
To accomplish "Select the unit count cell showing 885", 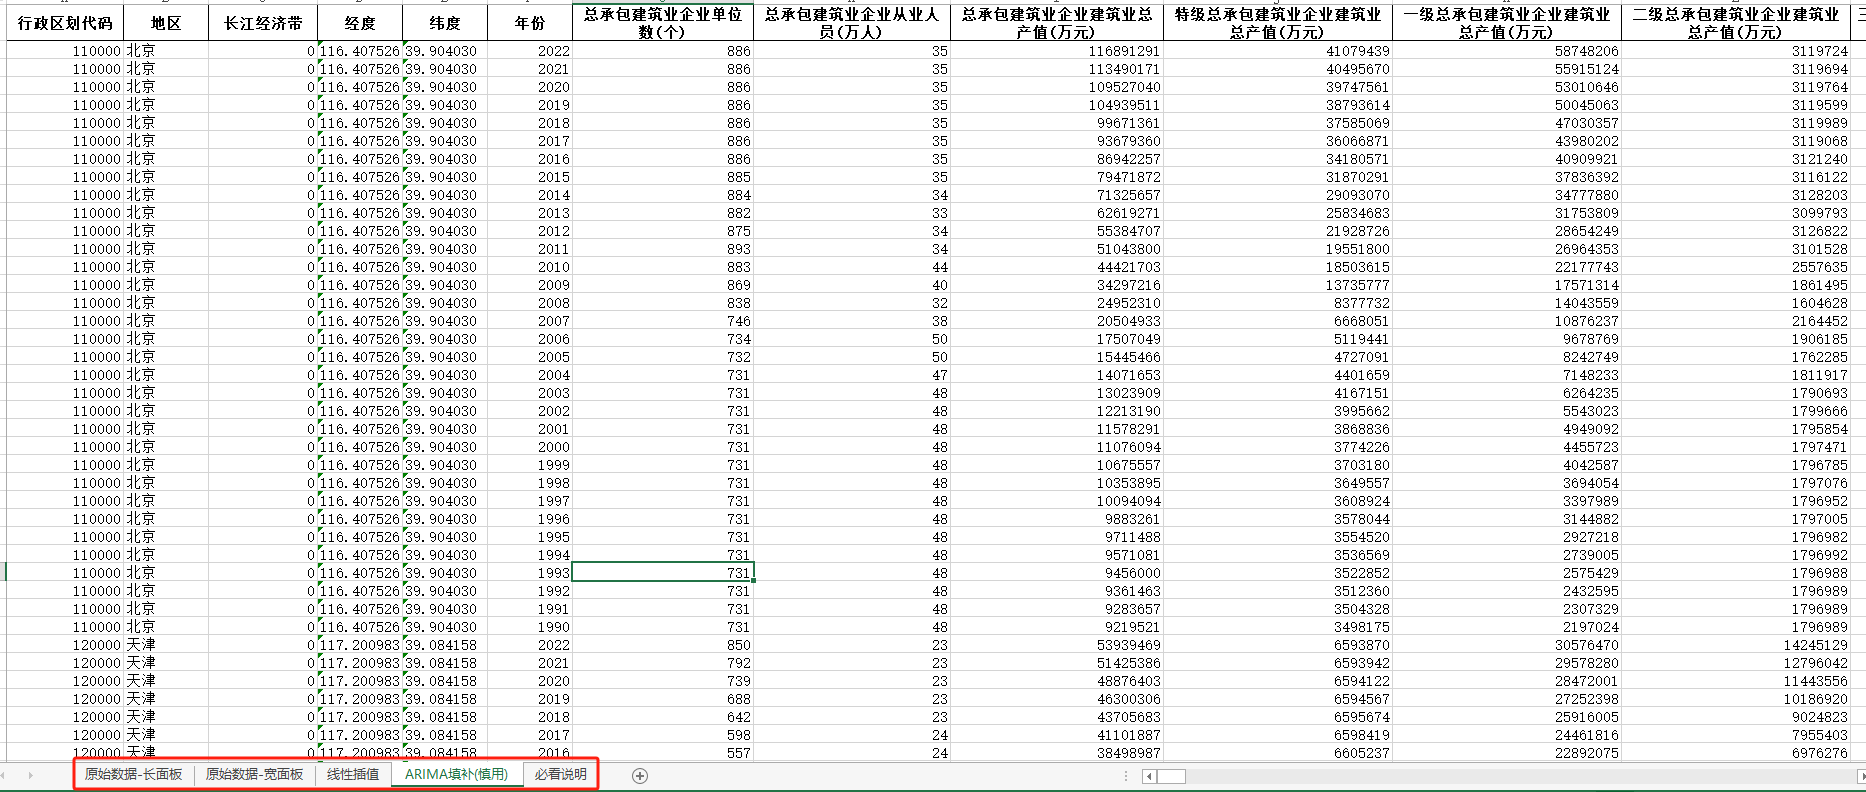I will 663,177.
